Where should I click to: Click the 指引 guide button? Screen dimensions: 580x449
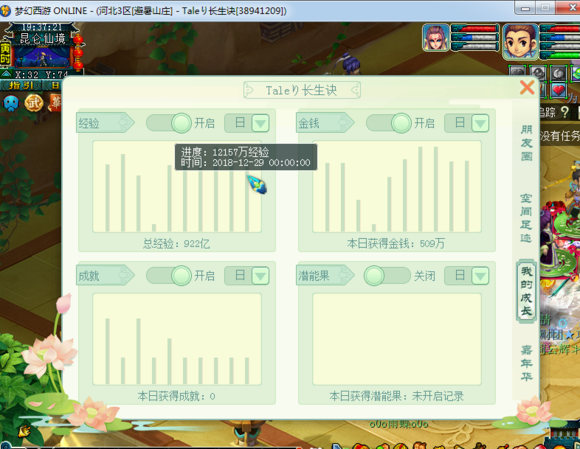tap(20, 85)
